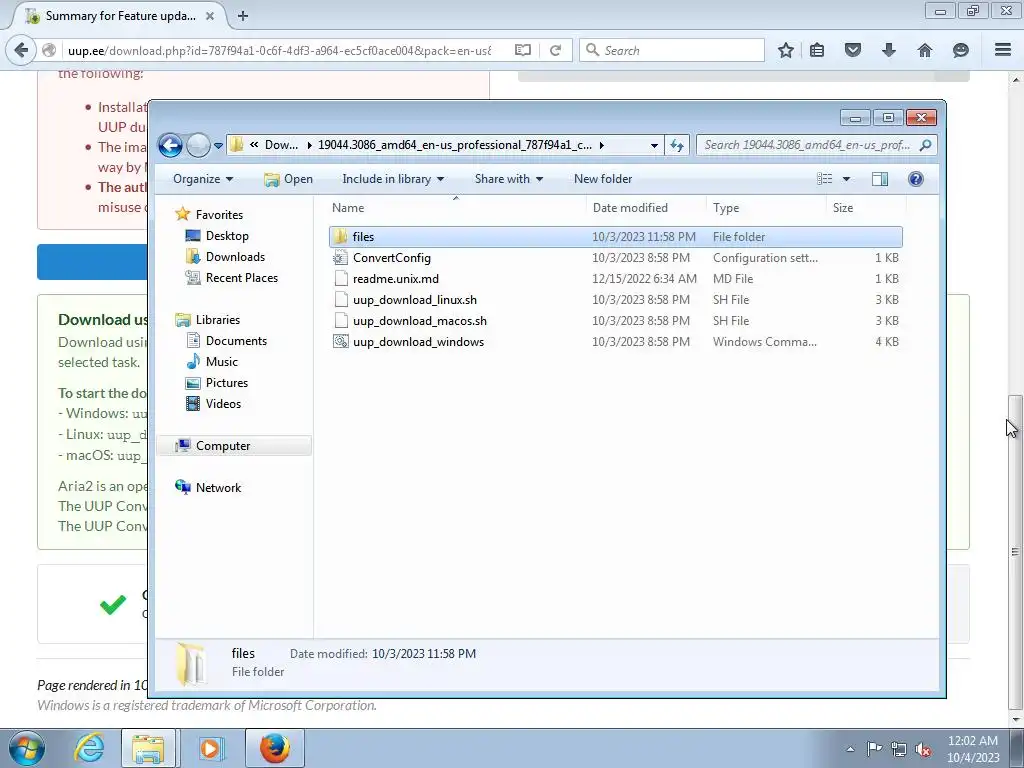Select readme.unix.md file

tap(616, 279)
